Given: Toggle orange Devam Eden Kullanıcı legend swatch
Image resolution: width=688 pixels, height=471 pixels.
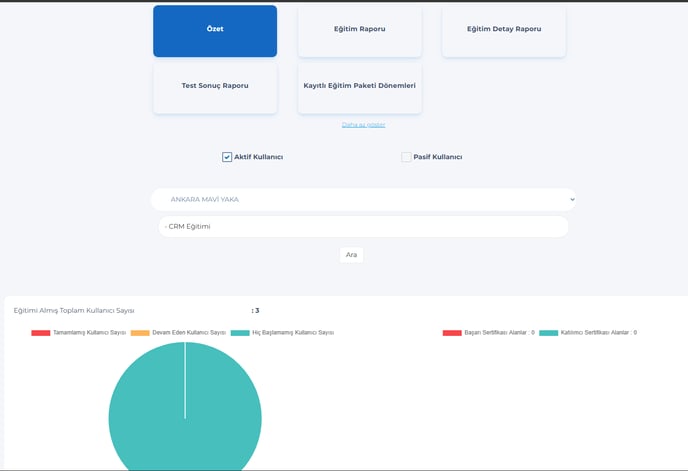Looking at the screenshot, I should tap(140, 332).
